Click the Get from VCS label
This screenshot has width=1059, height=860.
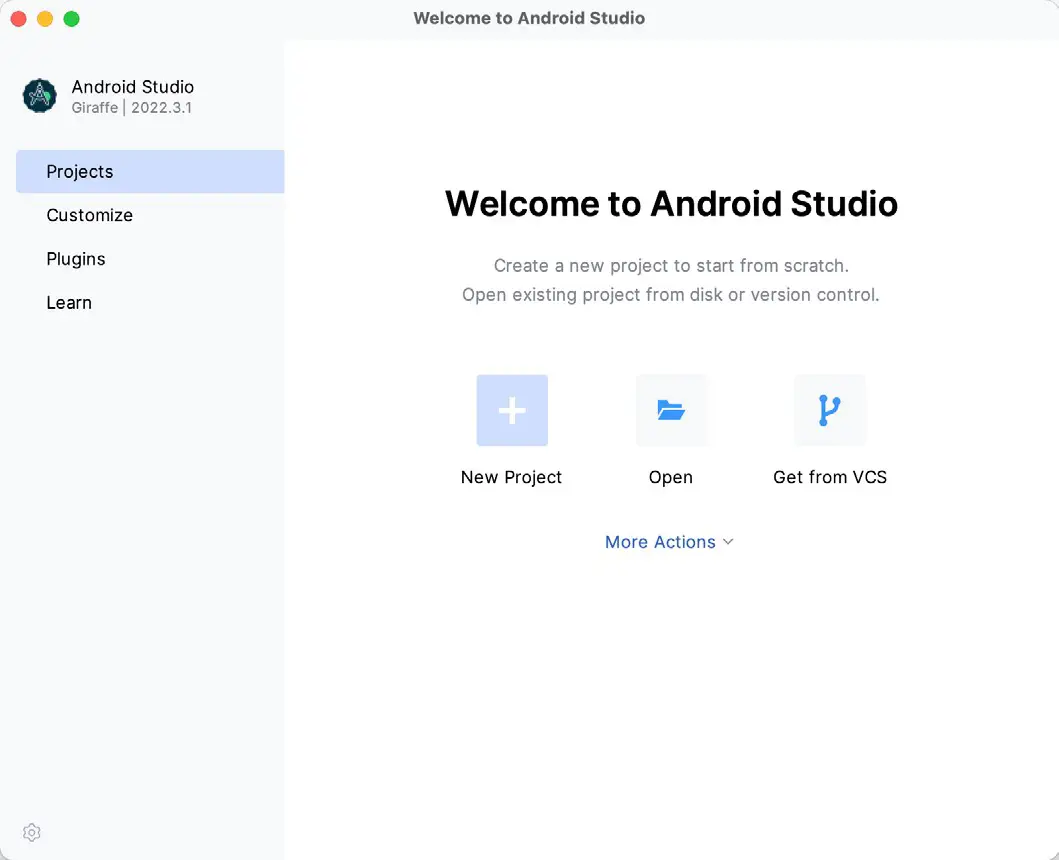click(830, 477)
